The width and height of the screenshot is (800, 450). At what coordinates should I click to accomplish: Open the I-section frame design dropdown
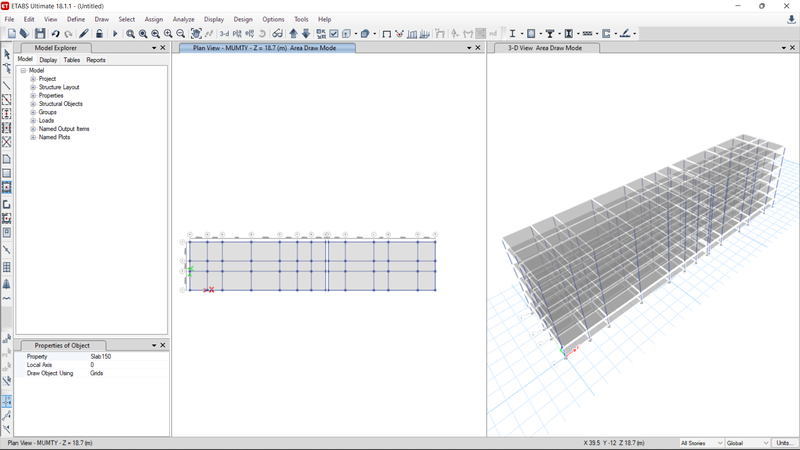pyautogui.click(x=521, y=34)
